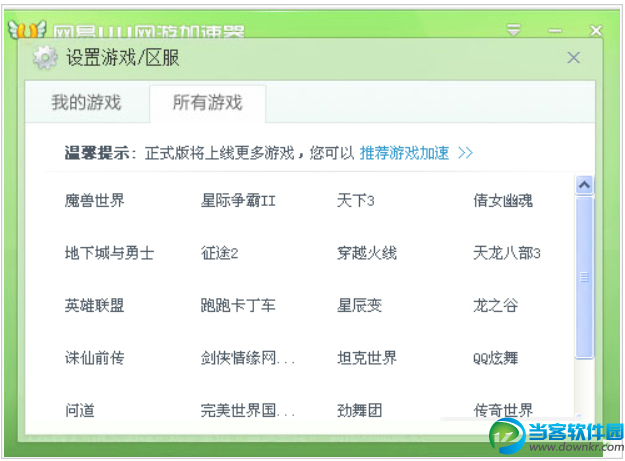Click the 星辰变 game entry
This screenshot has width=625, height=461.
pyautogui.click(x=360, y=306)
